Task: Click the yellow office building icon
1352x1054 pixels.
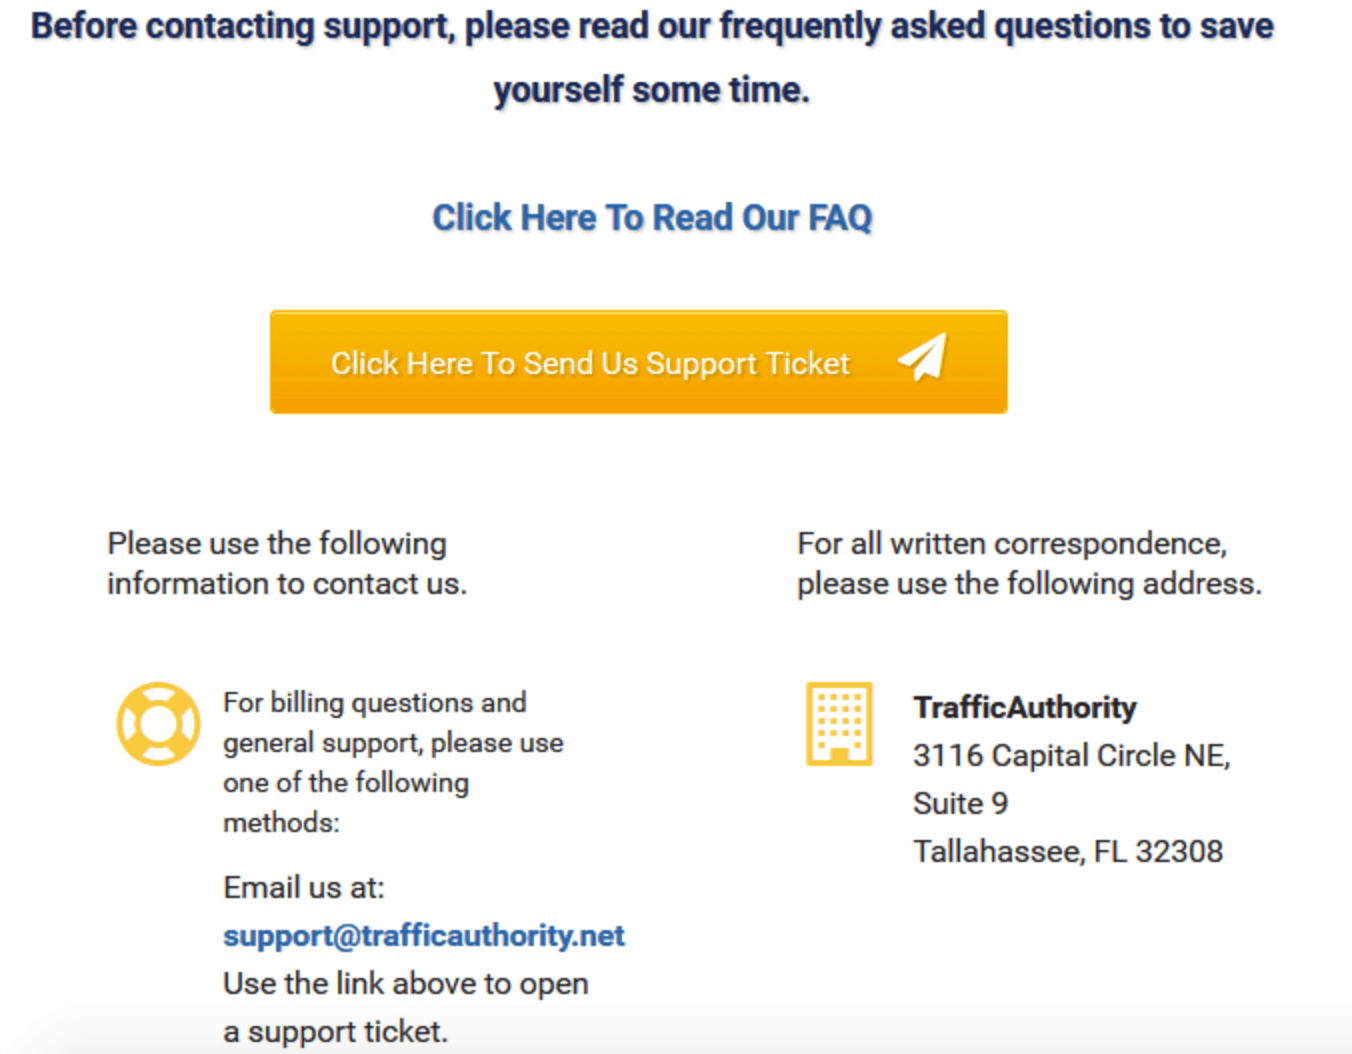Action: pos(839,724)
